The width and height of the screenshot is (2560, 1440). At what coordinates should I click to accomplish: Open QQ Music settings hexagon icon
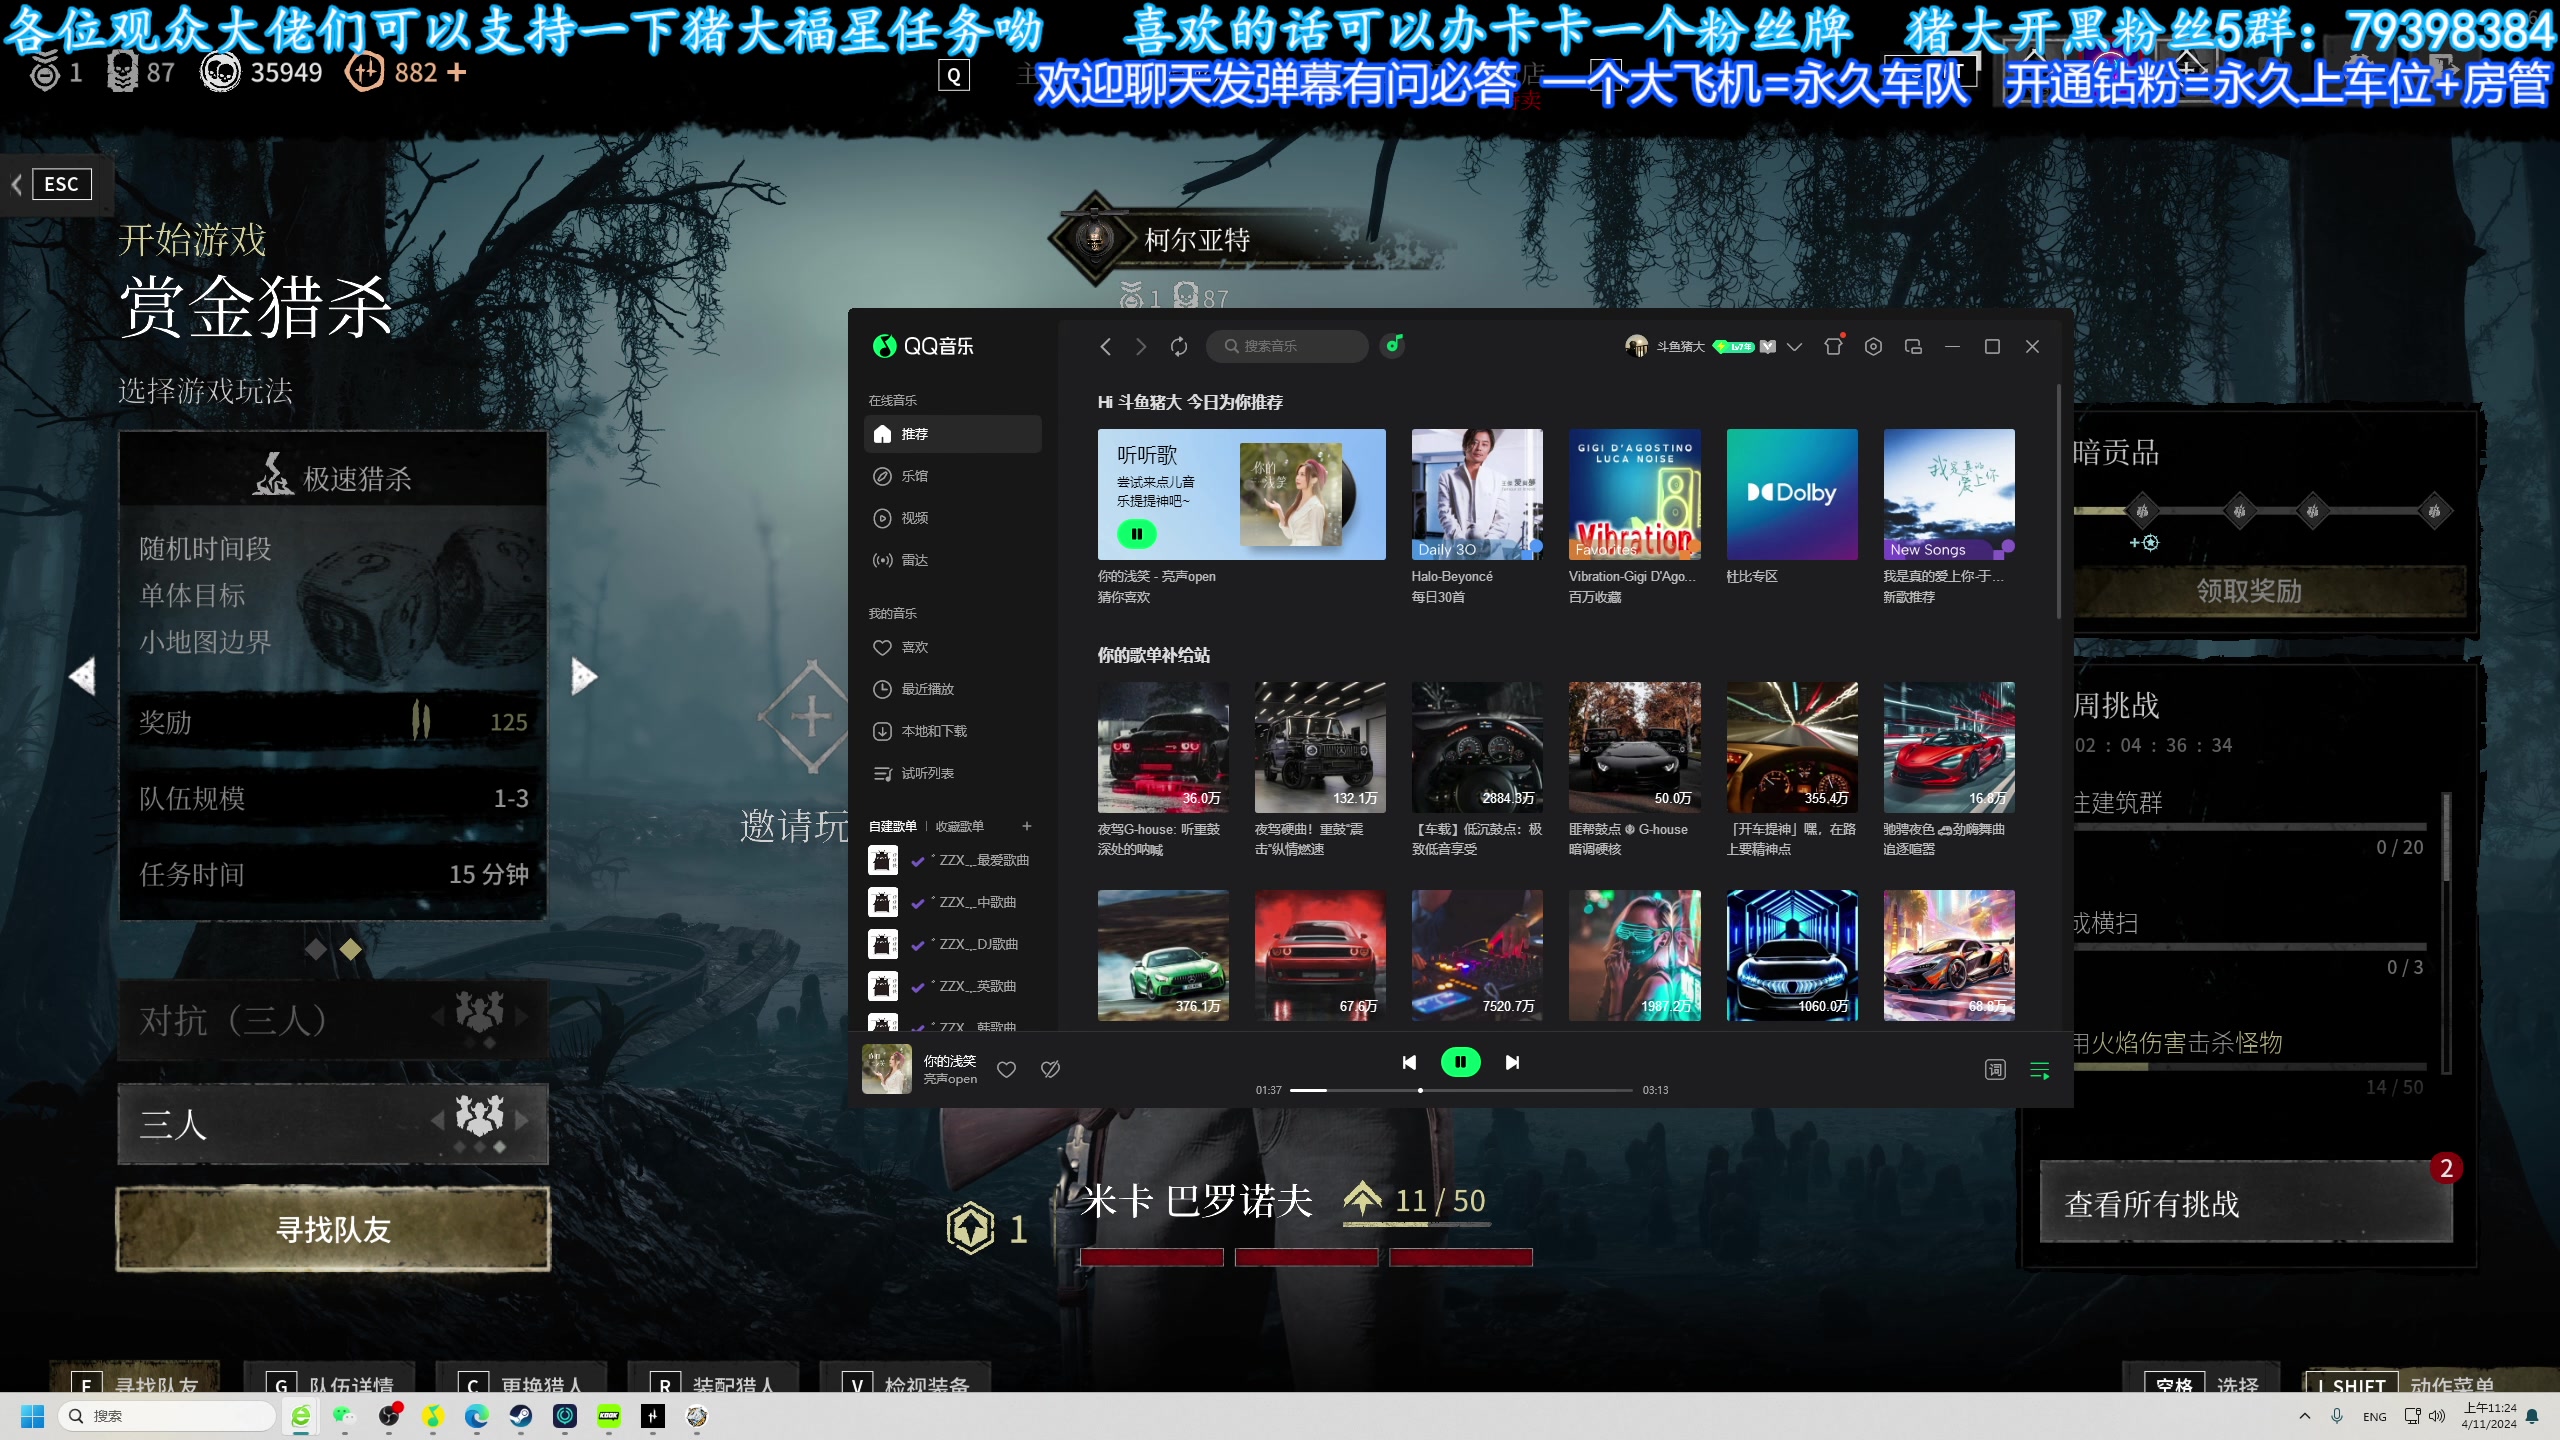click(1873, 346)
